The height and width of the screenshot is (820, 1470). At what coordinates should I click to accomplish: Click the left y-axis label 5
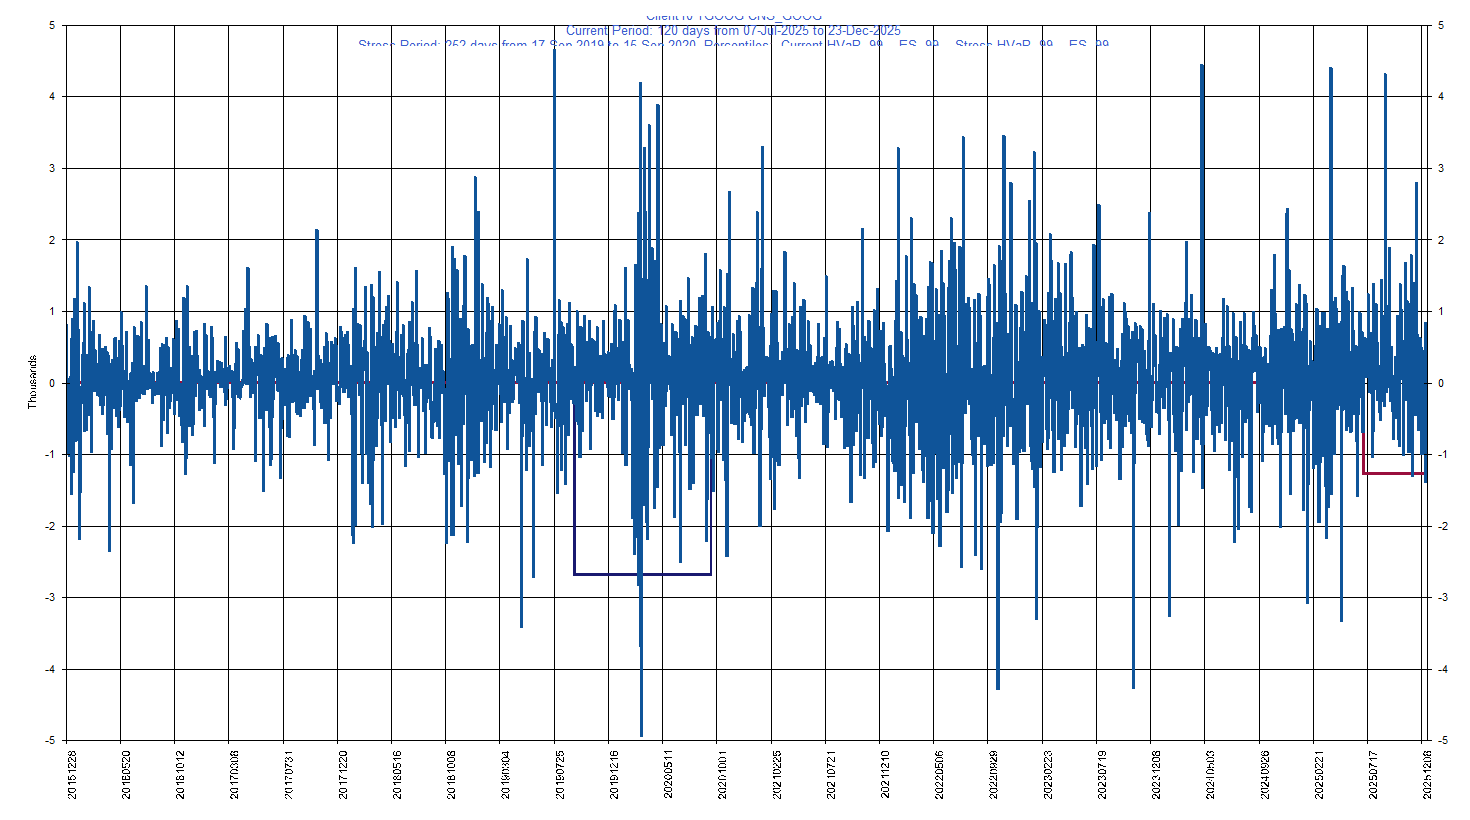click(52, 25)
